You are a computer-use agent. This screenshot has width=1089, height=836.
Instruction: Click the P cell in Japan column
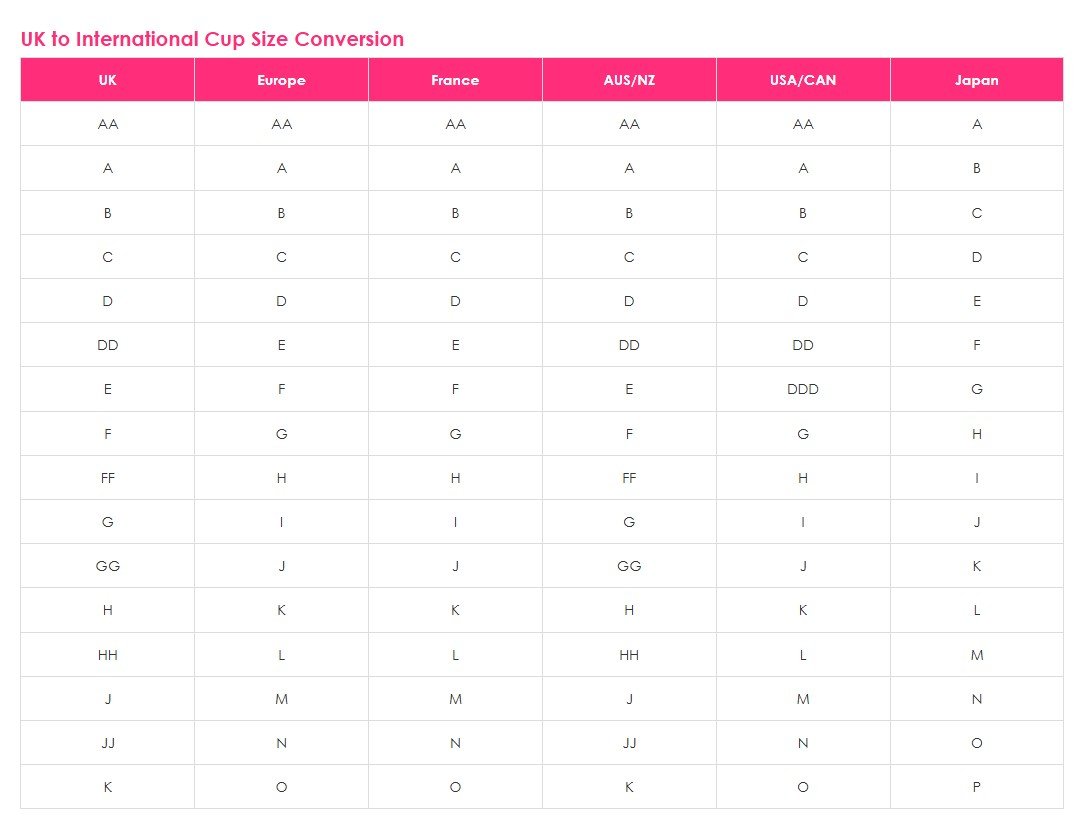tap(976, 787)
